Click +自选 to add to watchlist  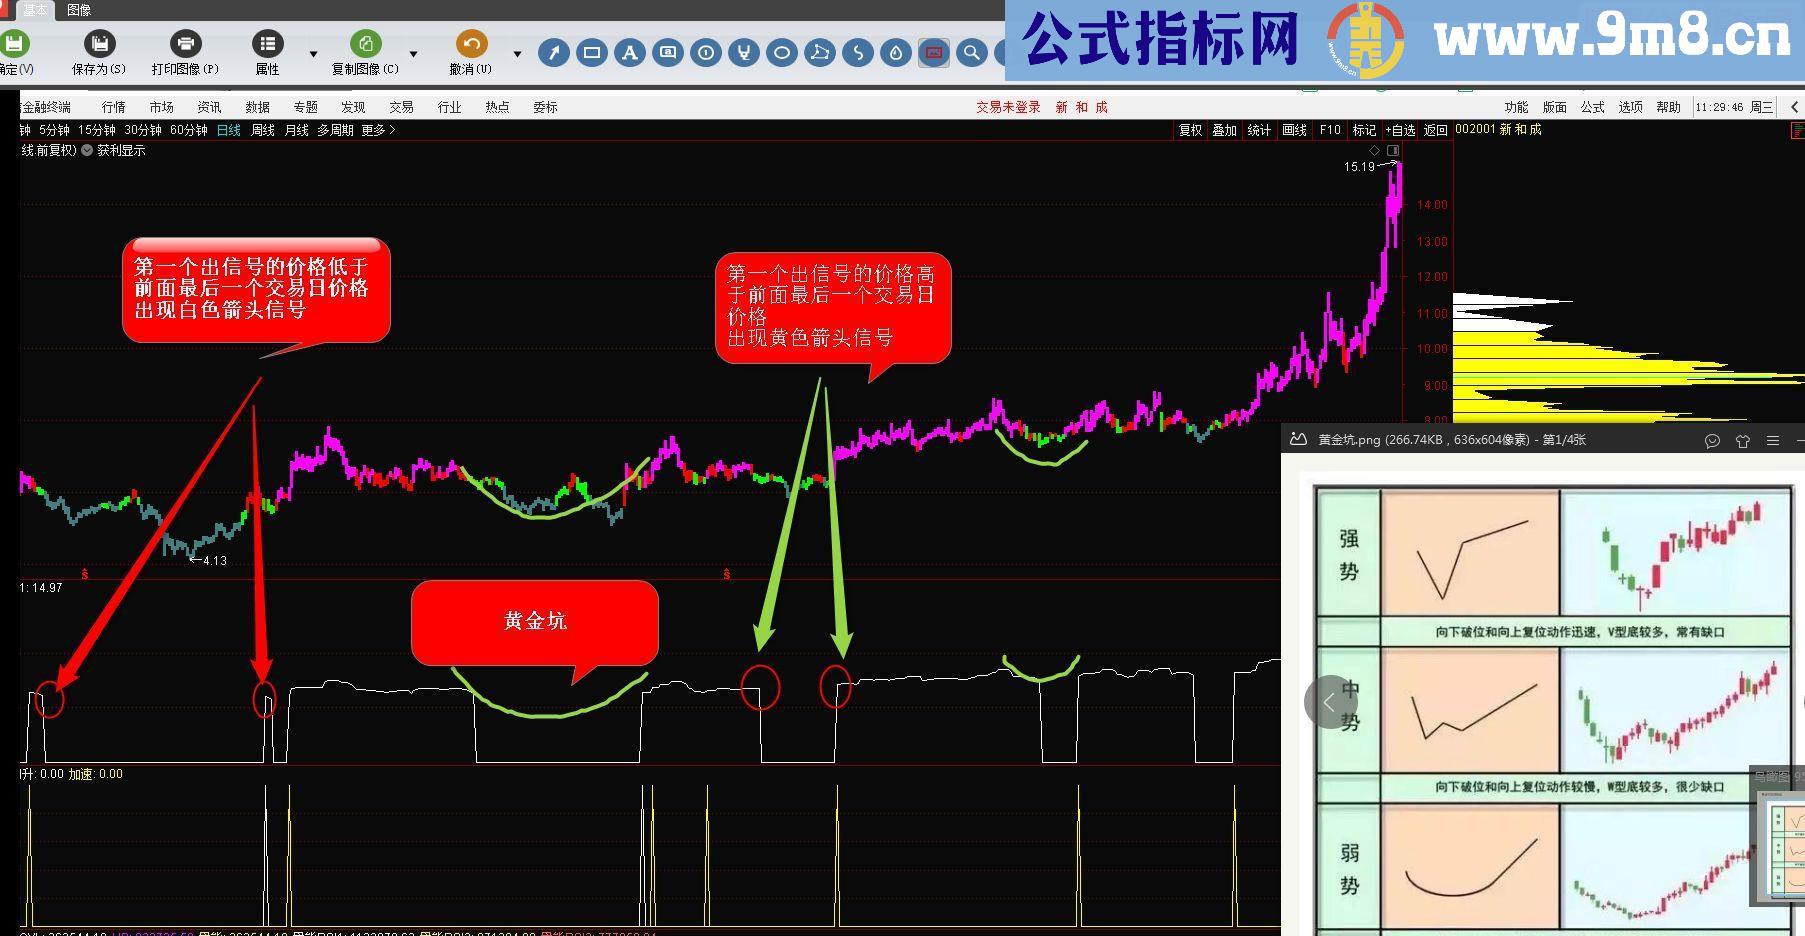coord(1398,130)
